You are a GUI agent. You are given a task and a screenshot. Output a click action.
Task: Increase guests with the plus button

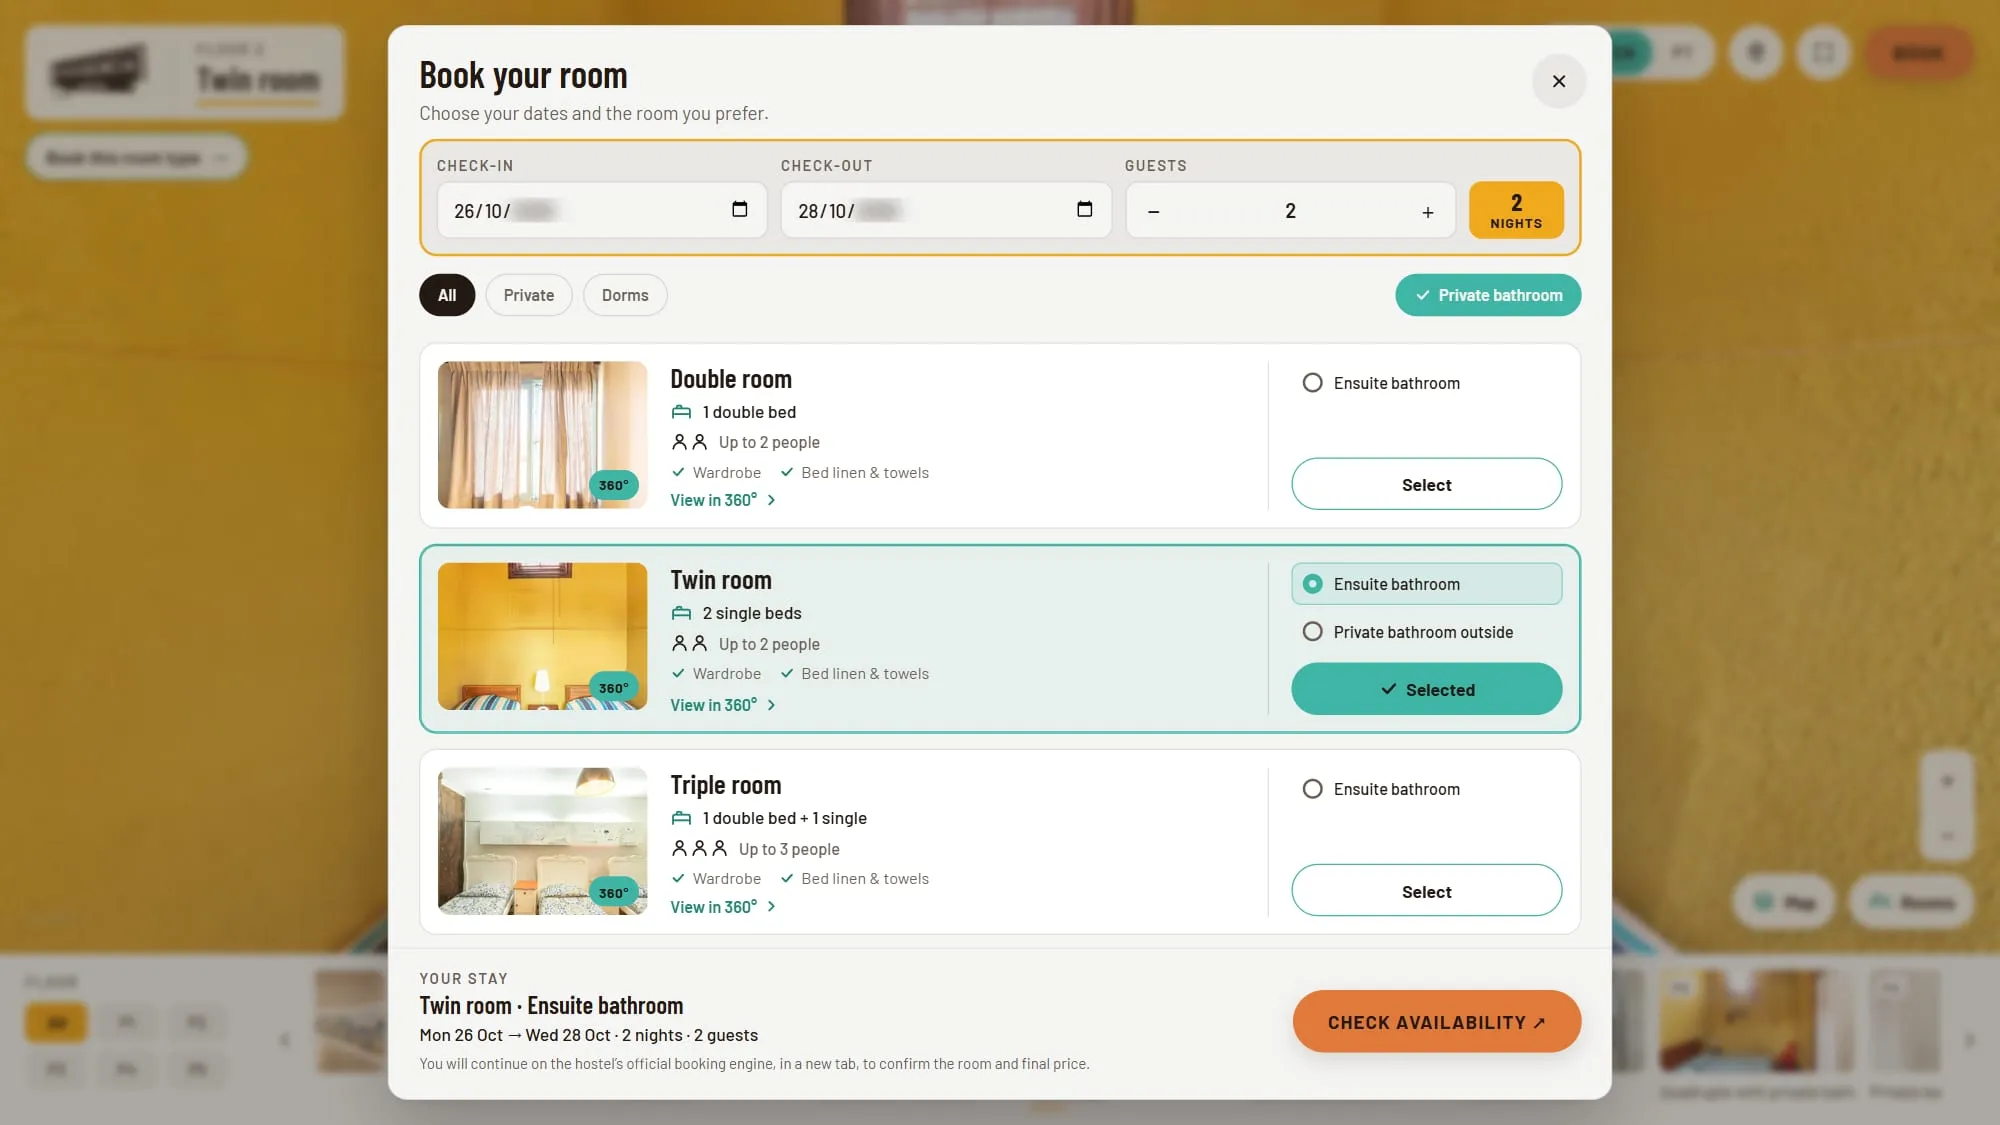[1427, 211]
